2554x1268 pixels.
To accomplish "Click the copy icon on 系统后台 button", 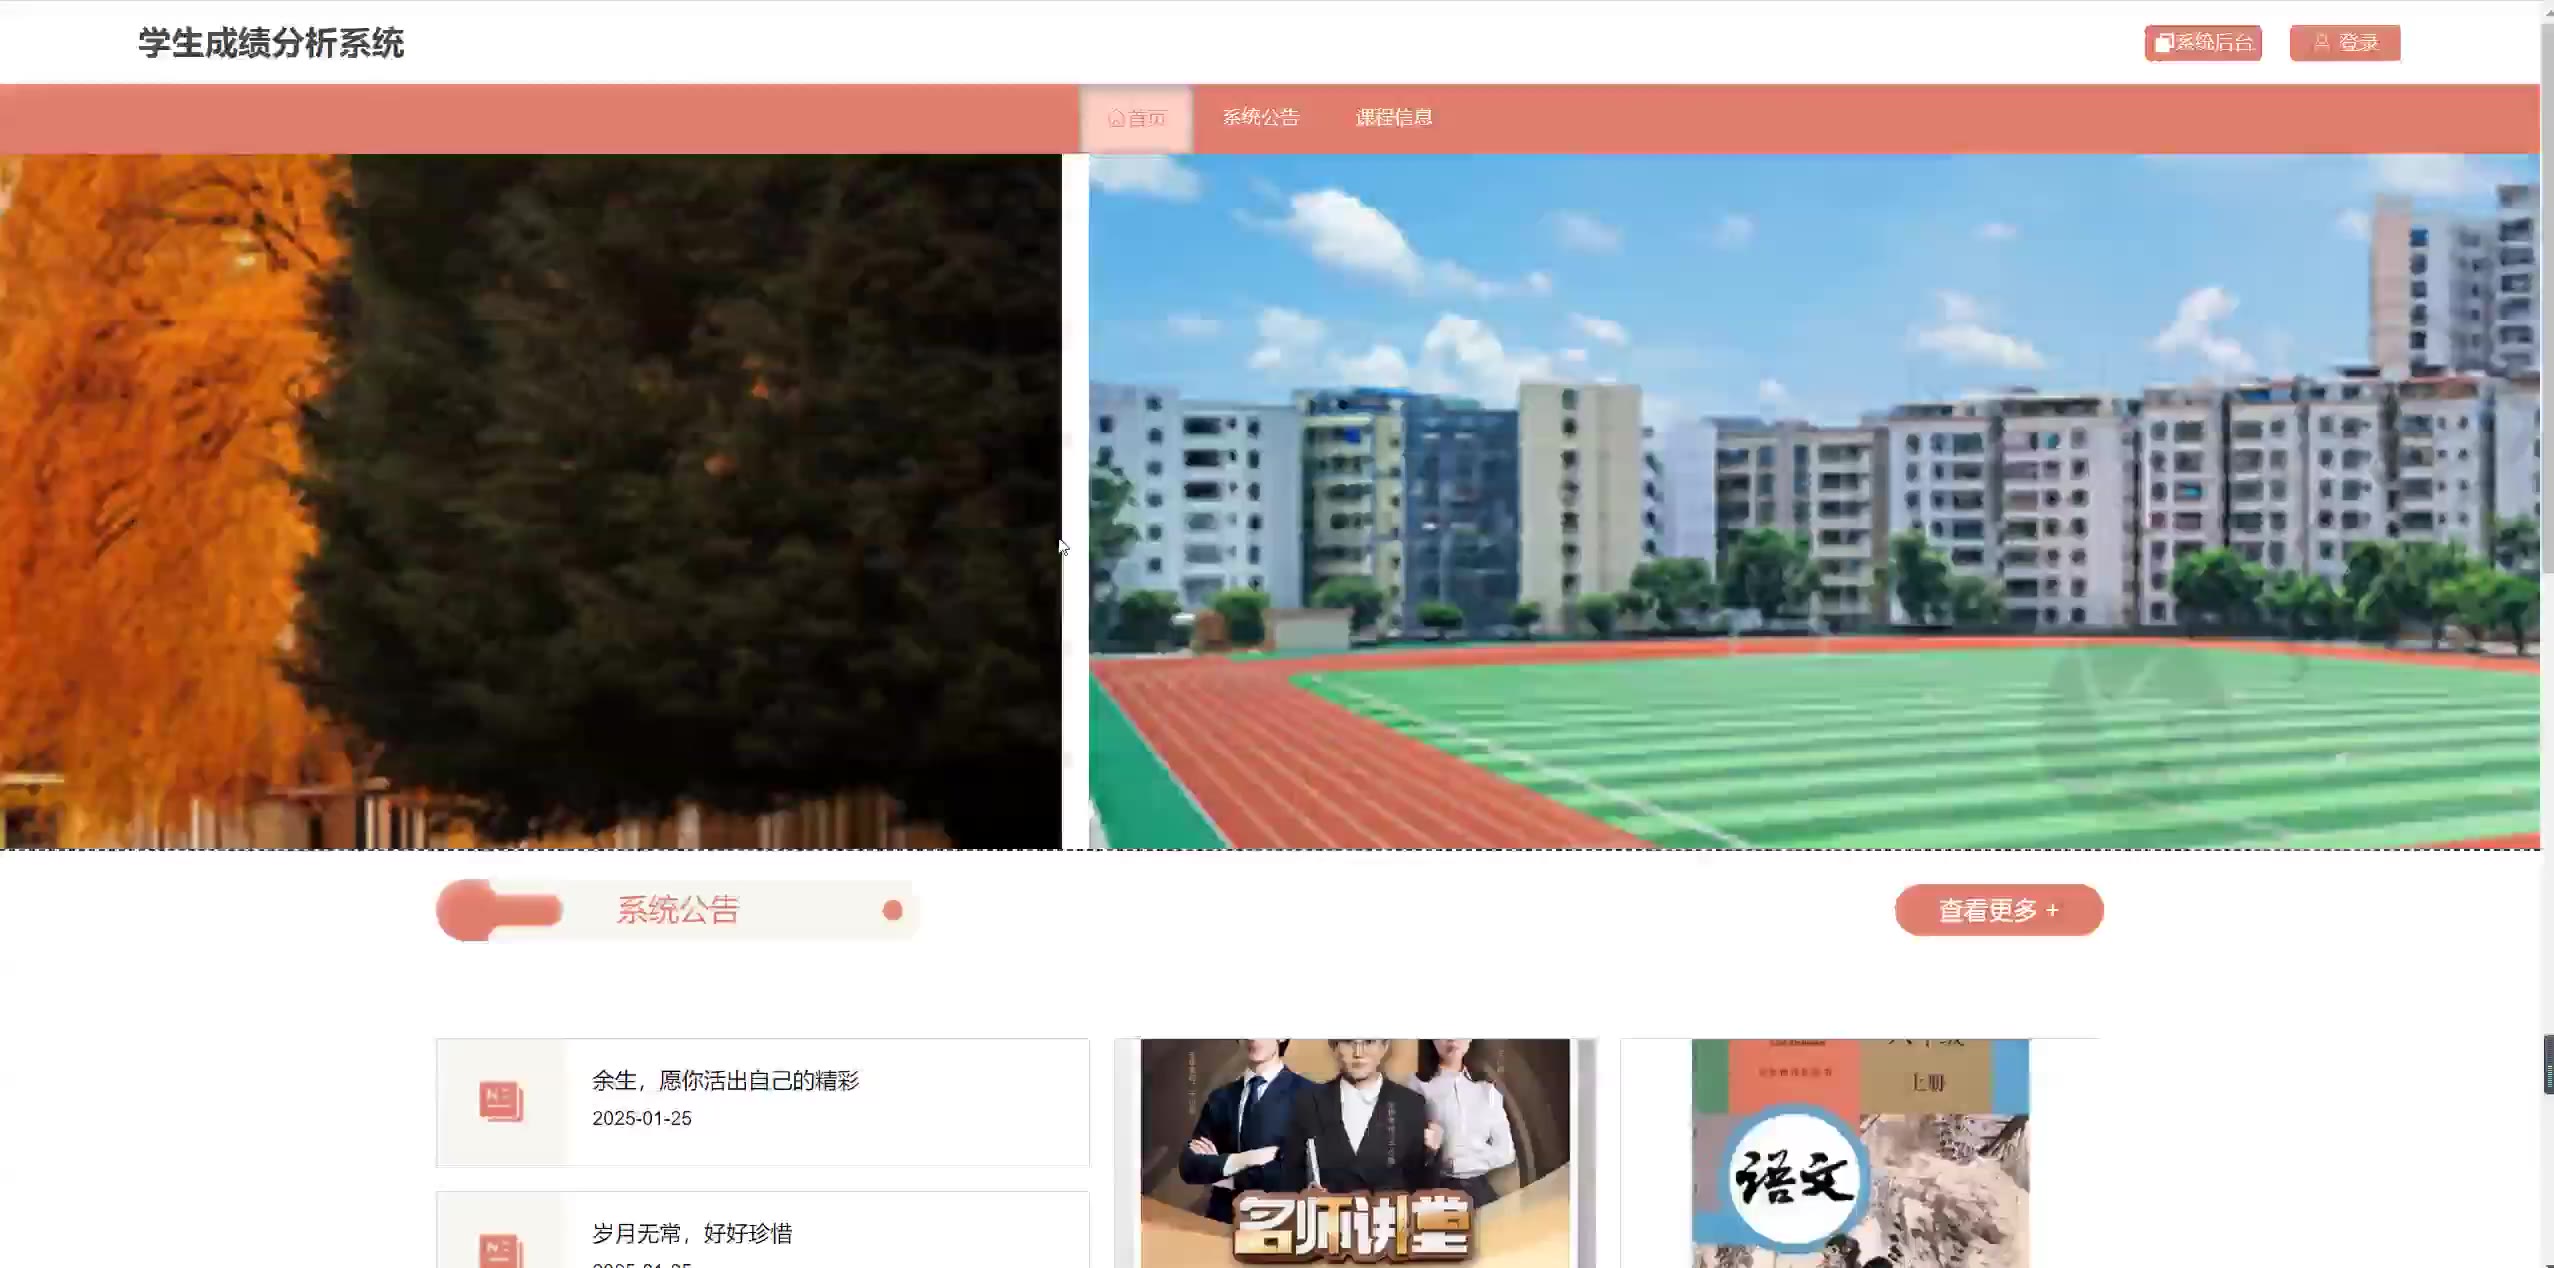I will click(x=2163, y=43).
